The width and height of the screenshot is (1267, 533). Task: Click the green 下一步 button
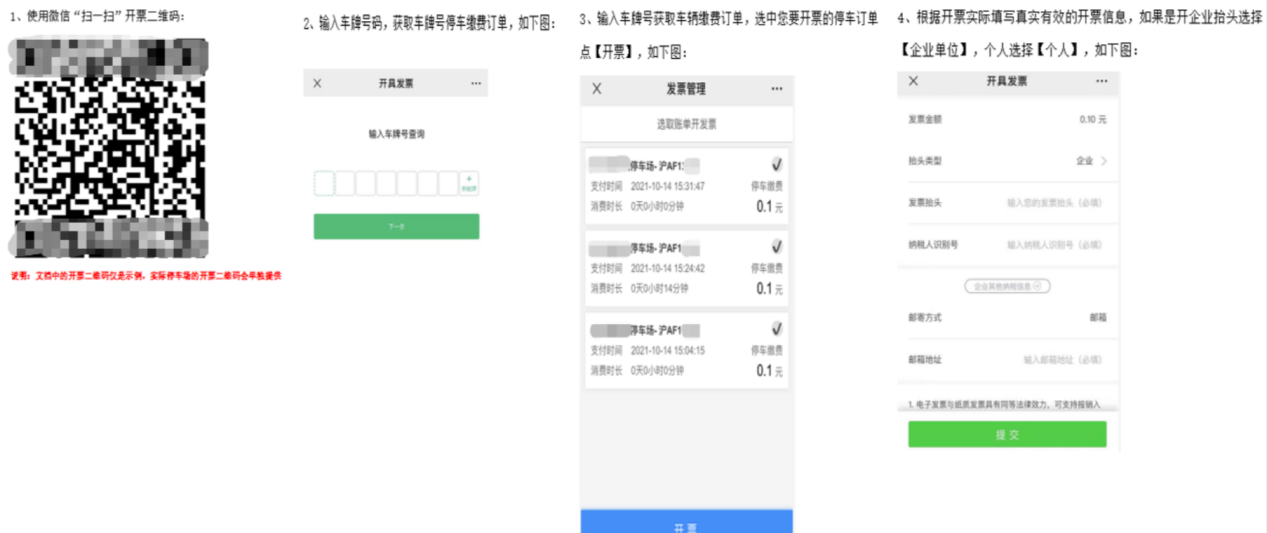(x=396, y=226)
